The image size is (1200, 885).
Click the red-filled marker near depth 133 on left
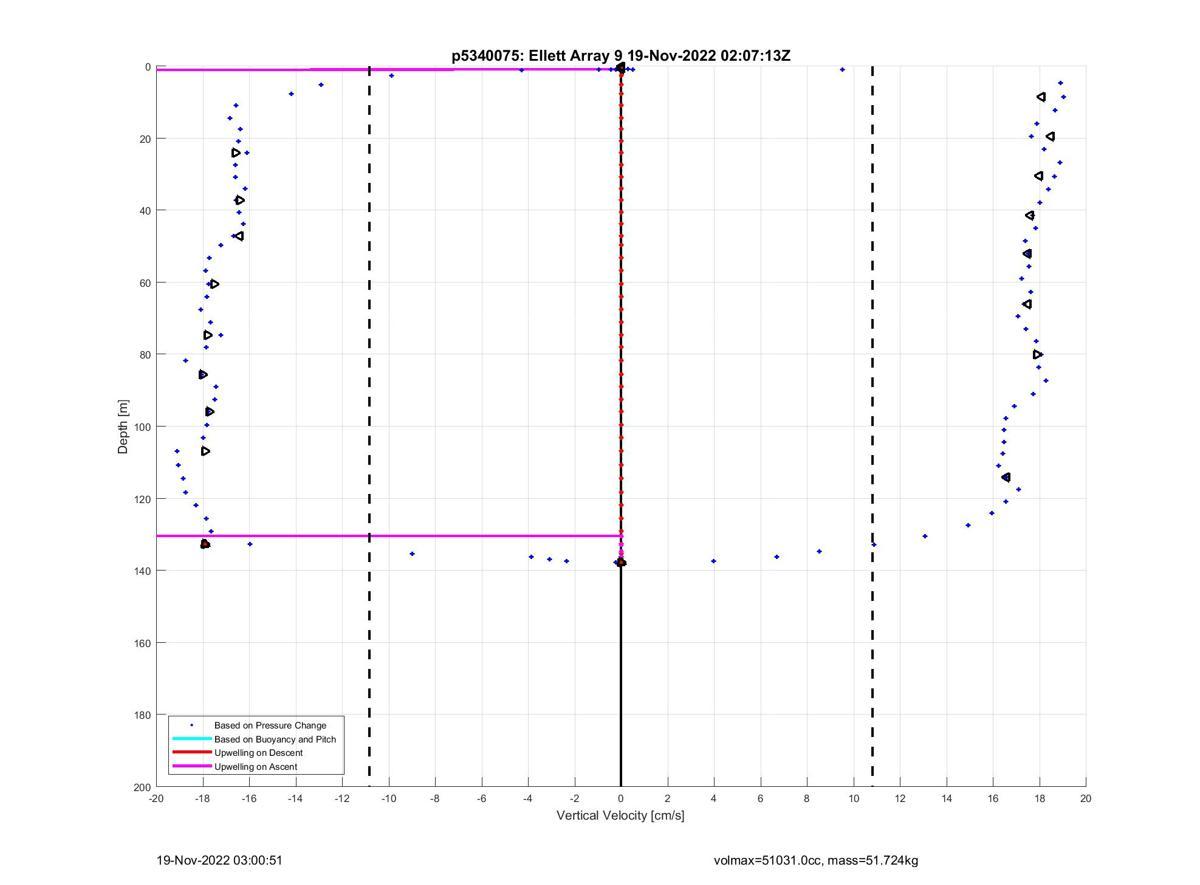(205, 544)
